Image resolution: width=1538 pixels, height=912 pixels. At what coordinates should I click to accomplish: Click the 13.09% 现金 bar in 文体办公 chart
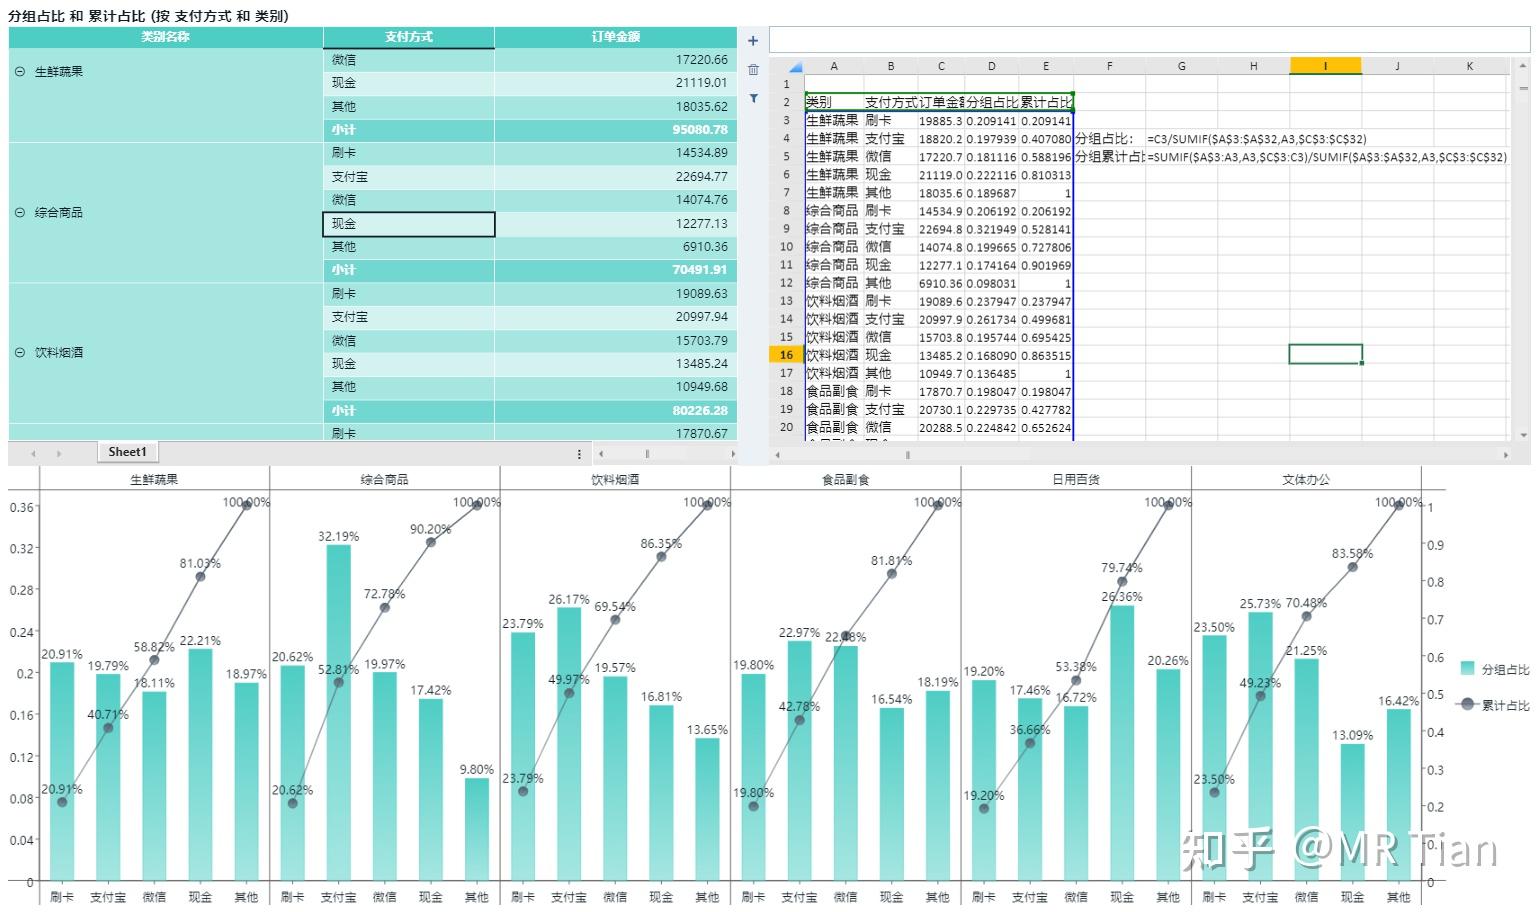click(x=1352, y=812)
